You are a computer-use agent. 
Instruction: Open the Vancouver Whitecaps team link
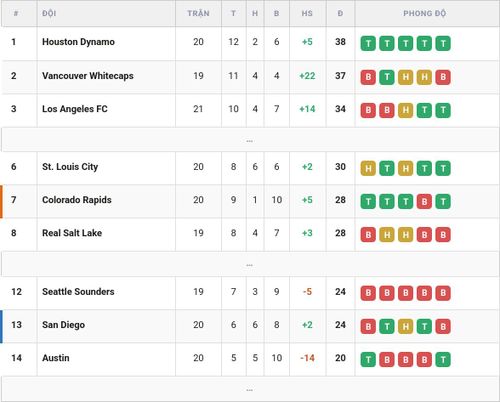tap(88, 76)
